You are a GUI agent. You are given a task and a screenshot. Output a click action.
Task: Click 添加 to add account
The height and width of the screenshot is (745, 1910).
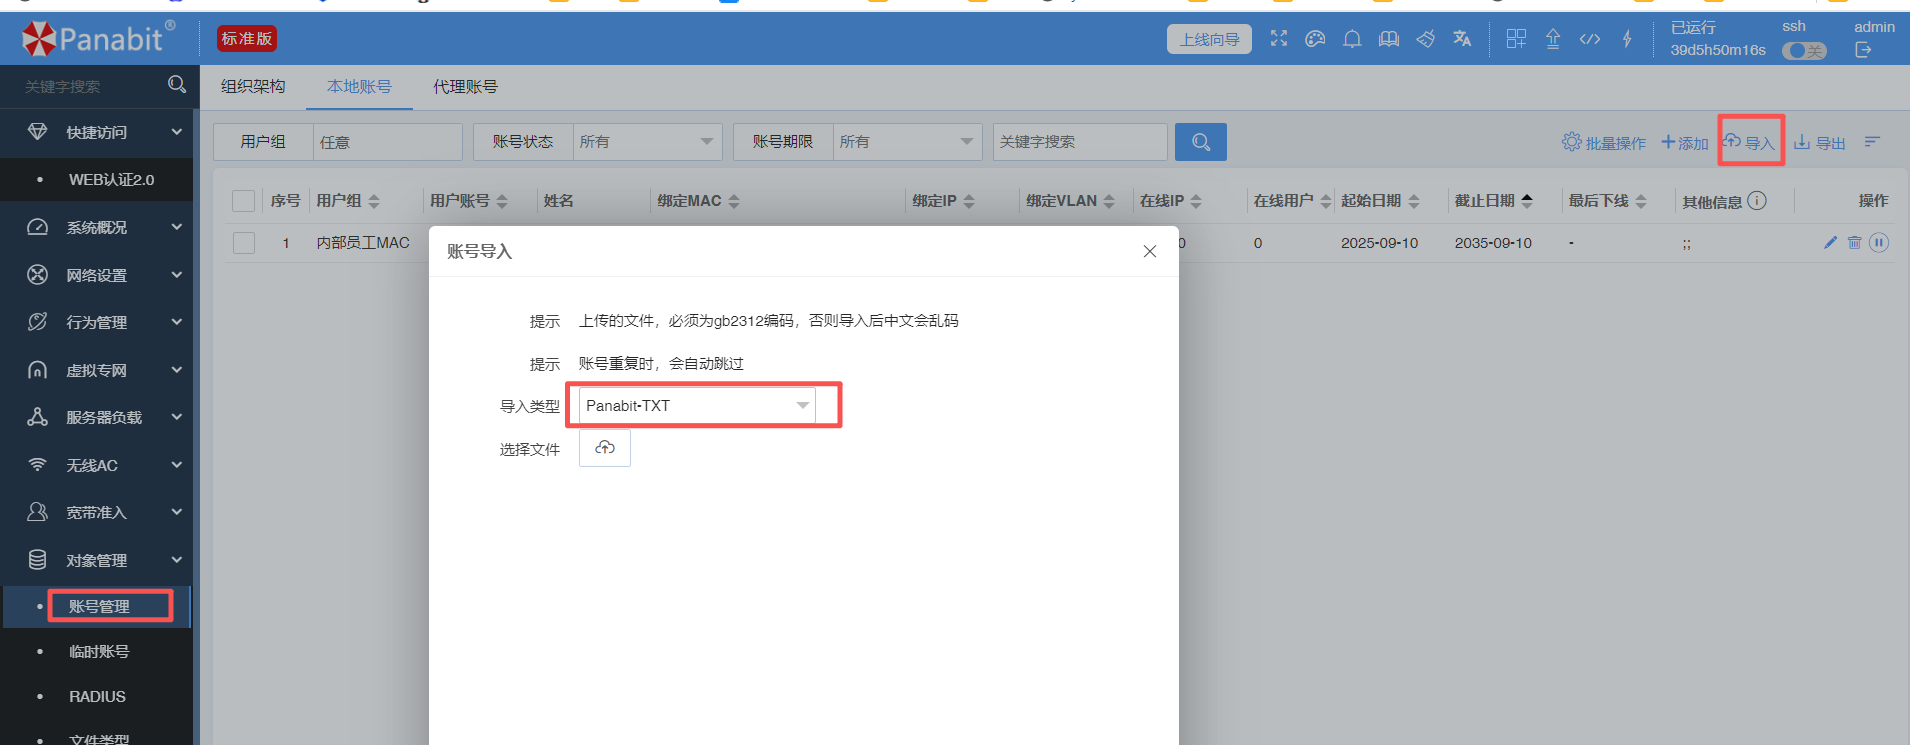[1685, 142]
